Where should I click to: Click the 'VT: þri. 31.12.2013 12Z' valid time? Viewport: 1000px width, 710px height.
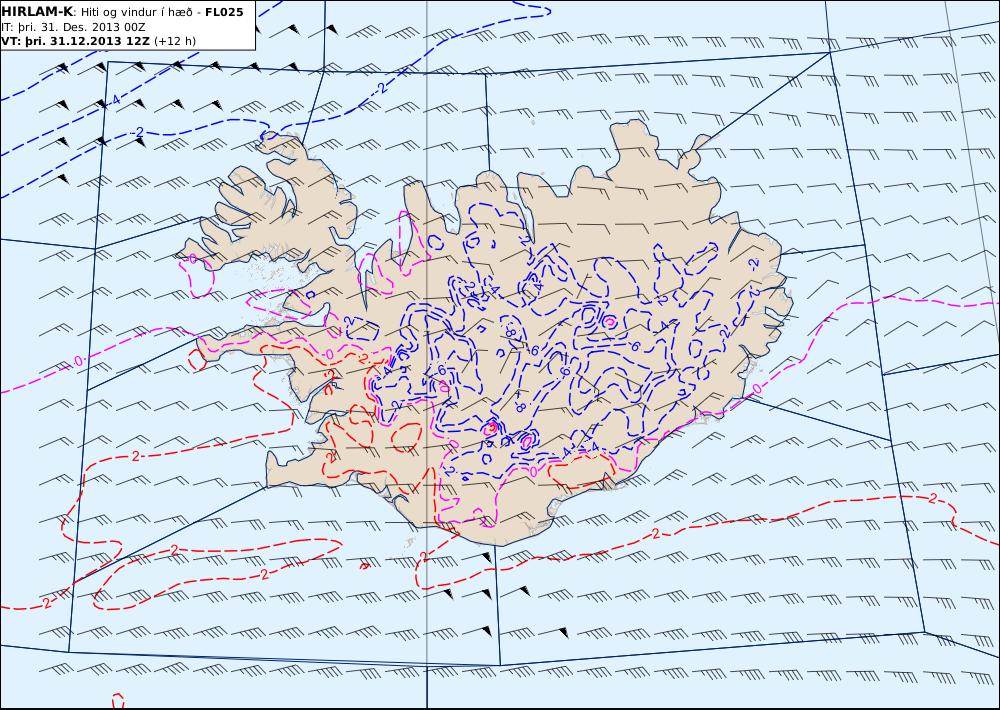tap(75, 41)
